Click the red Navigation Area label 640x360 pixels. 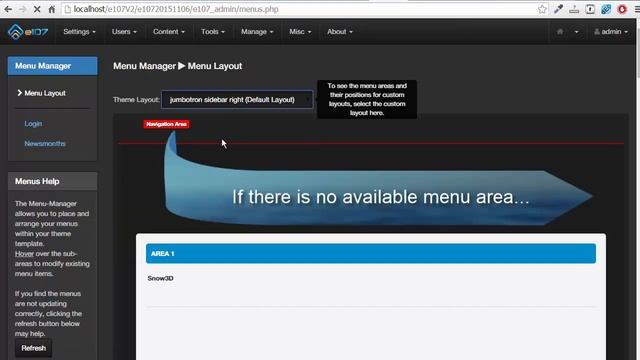pyautogui.click(x=166, y=124)
